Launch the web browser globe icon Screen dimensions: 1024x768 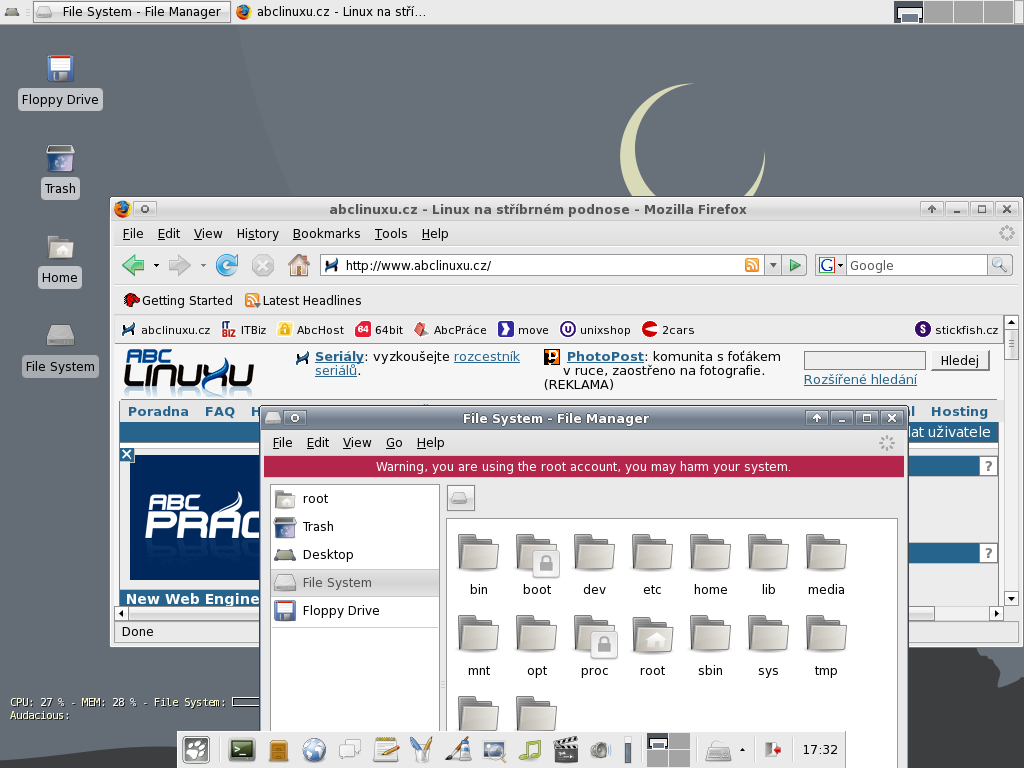314,750
